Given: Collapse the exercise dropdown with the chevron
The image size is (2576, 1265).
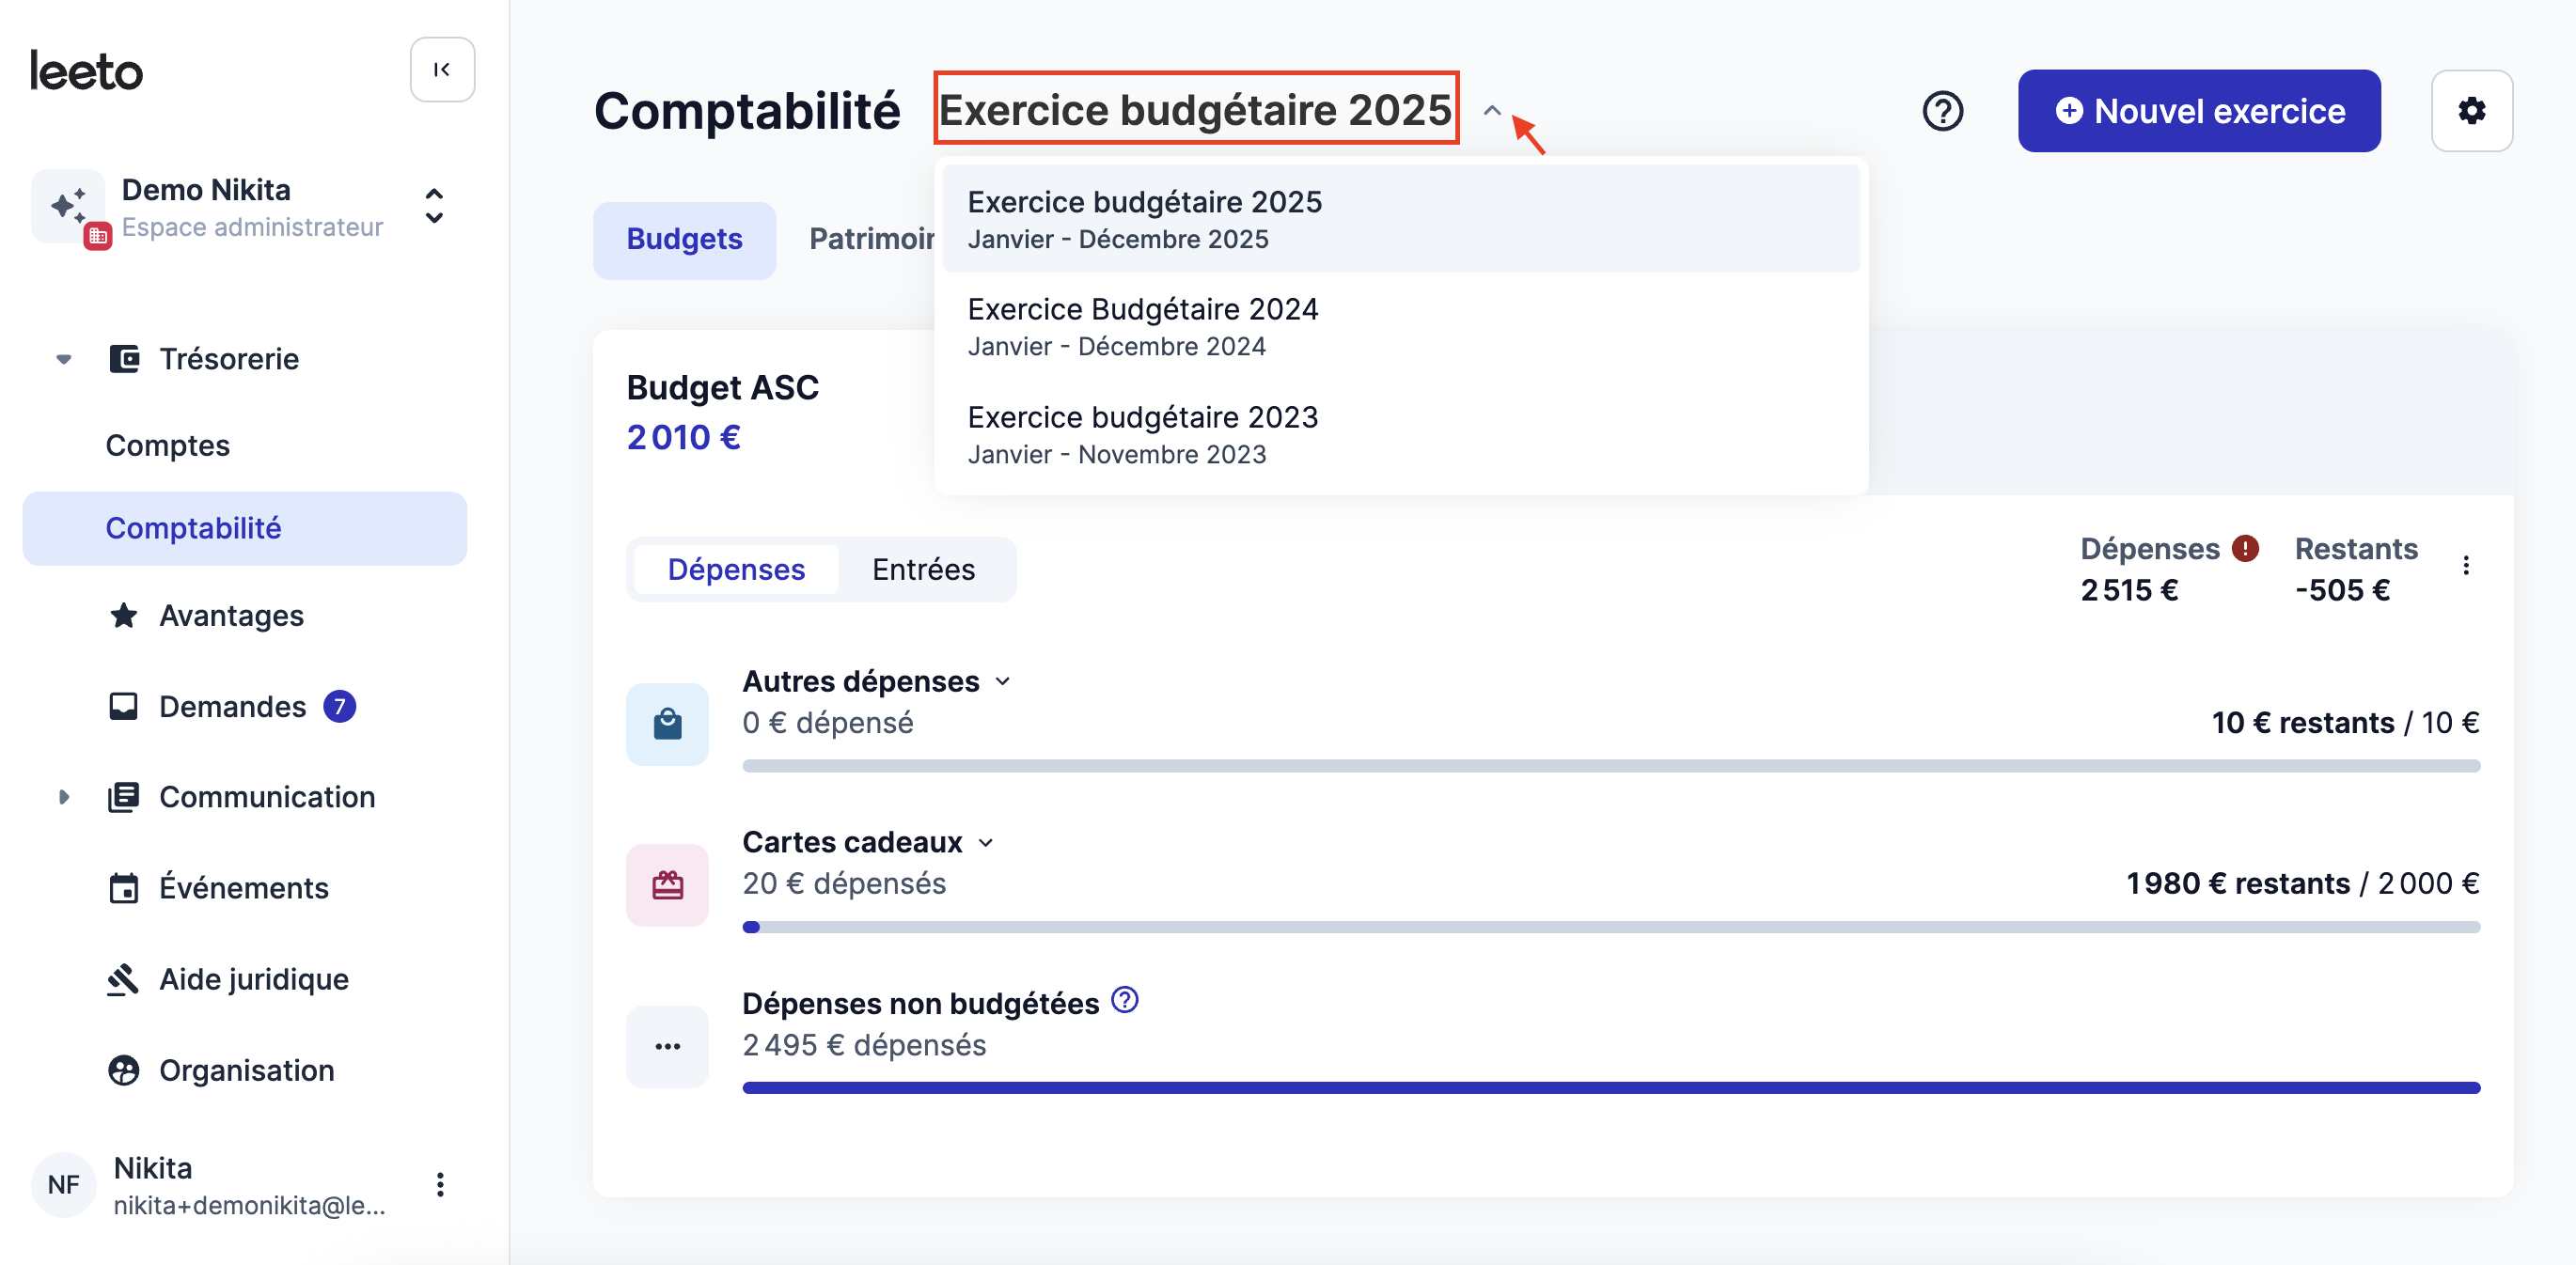Looking at the screenshot, I should [x=1492, y=110].
